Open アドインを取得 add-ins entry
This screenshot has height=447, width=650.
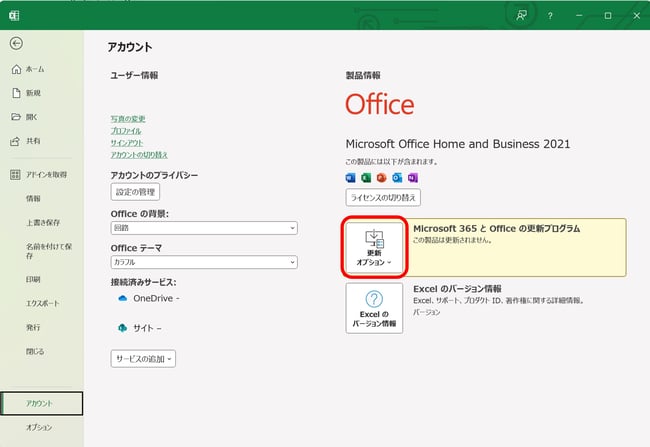click(39, 175)
